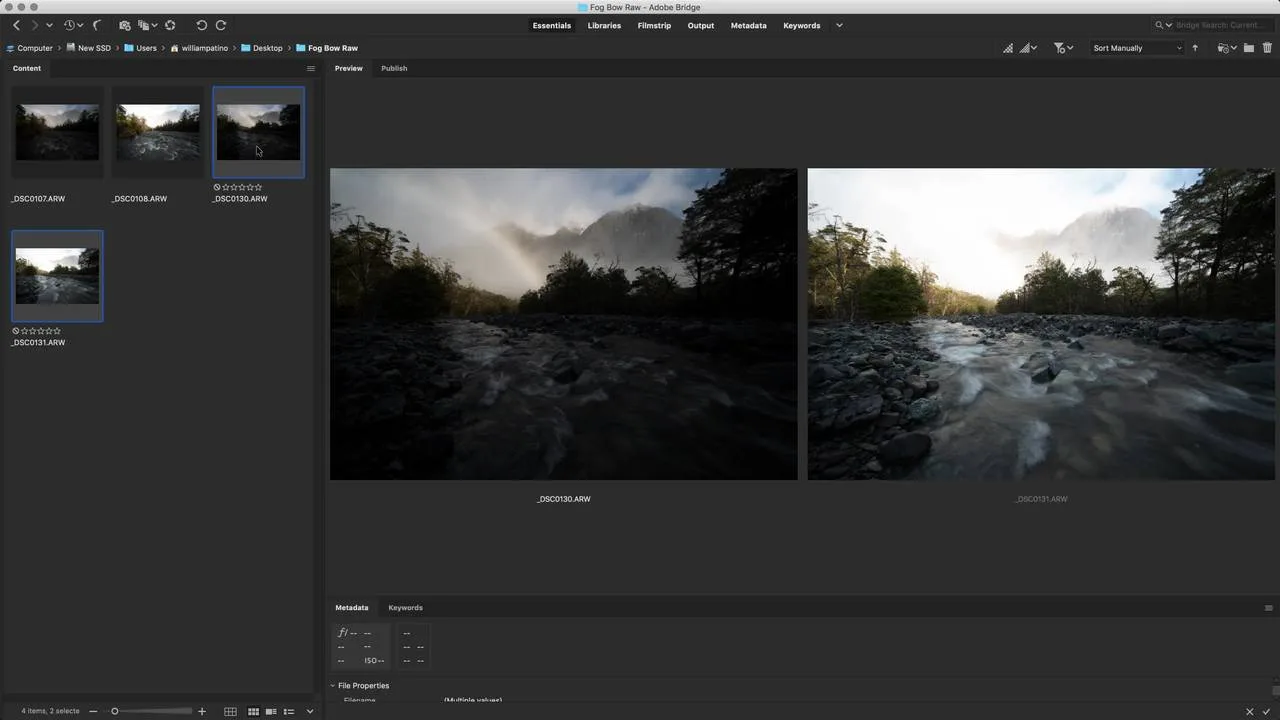Click the trash delete item icon
1280x720 pixels.
(x=1268, y=48)
